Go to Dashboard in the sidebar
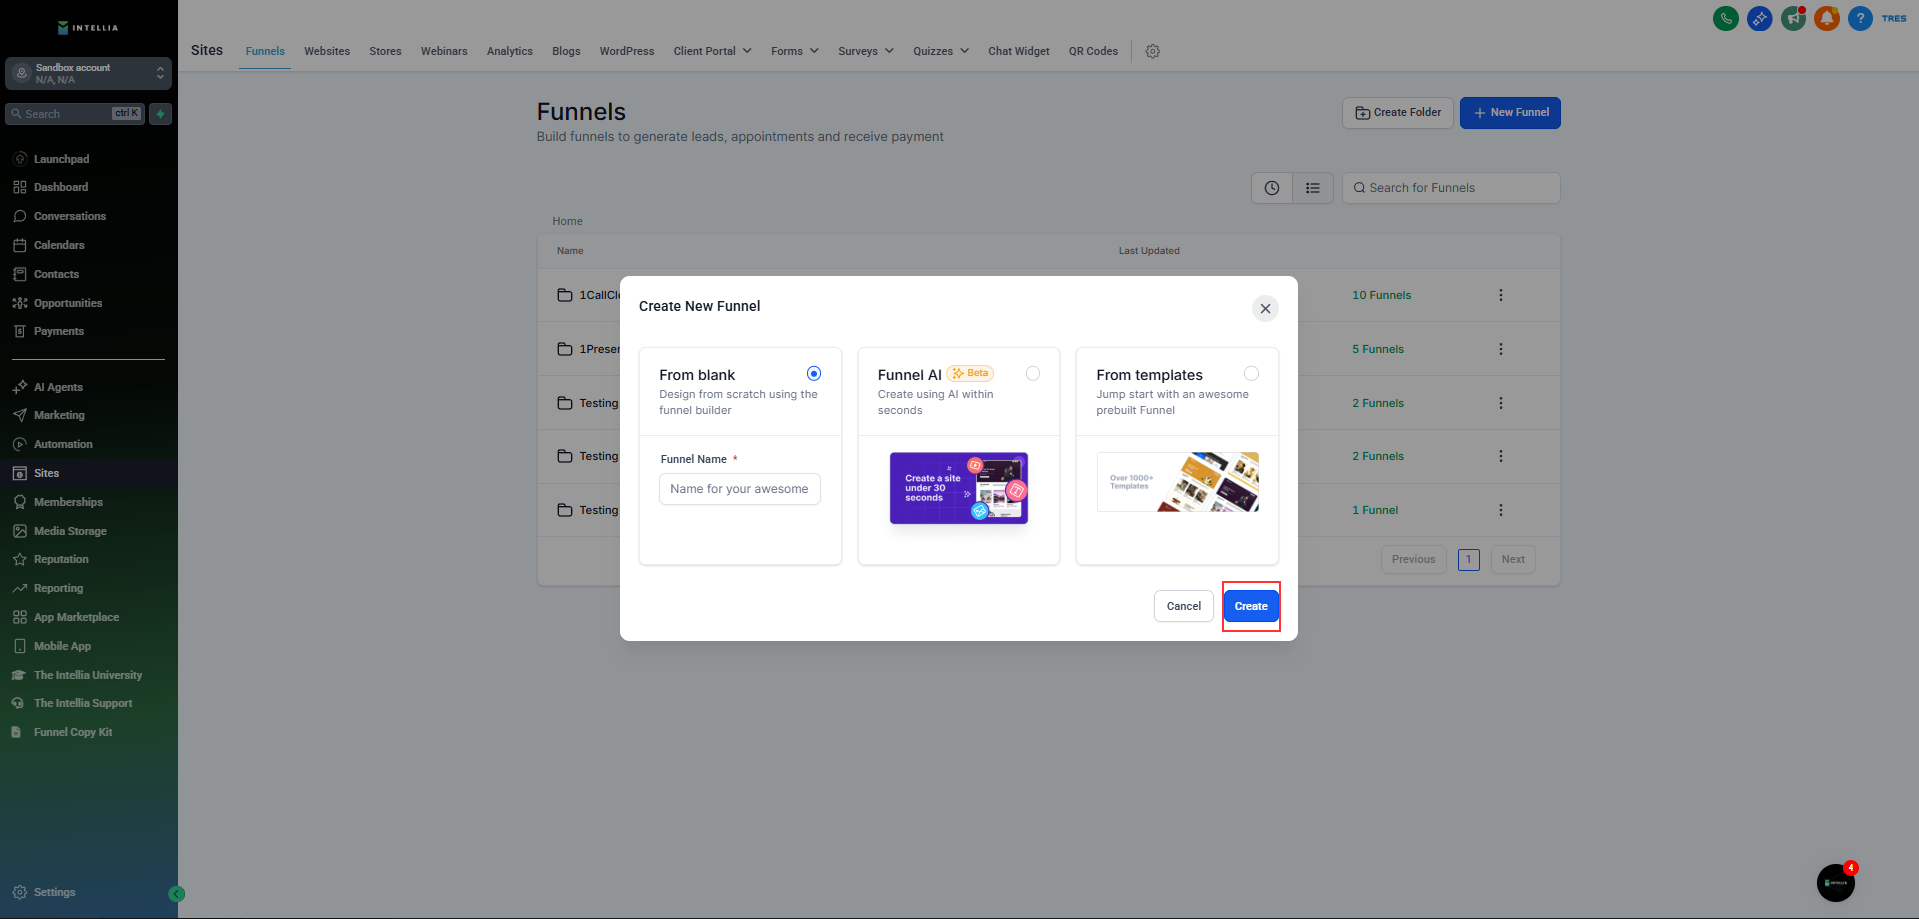The height and width of the screenshot is (919, 1919). [61, 187]
